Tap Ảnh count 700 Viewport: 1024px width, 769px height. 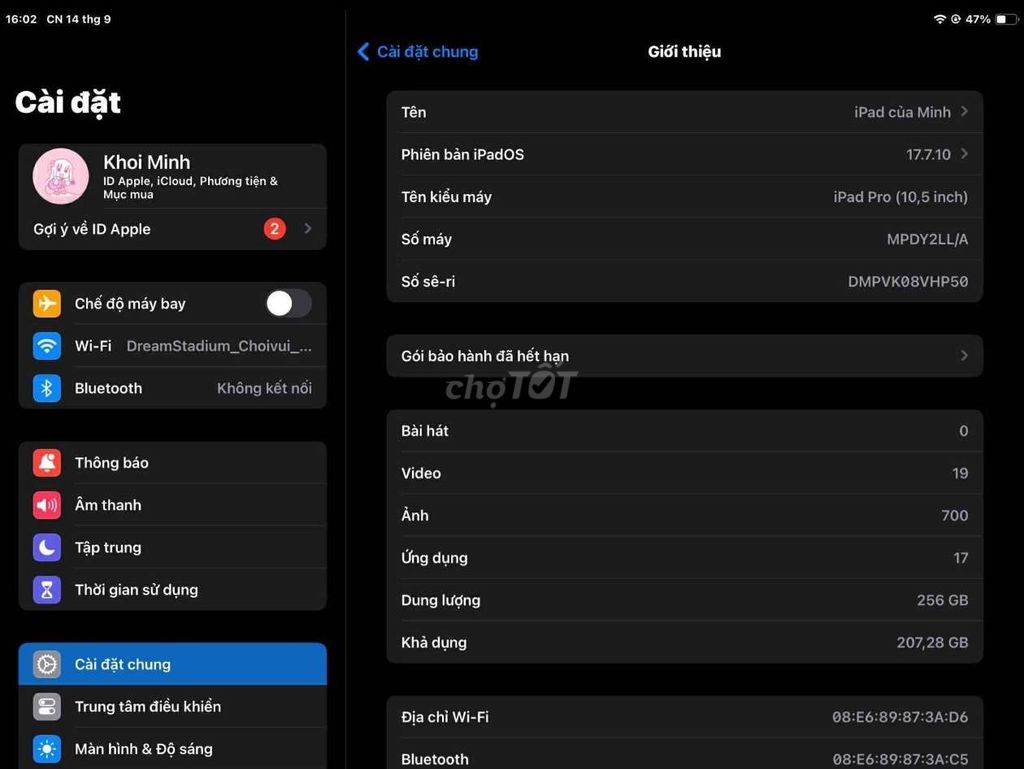pyautogui.click(x=955, y=516)
